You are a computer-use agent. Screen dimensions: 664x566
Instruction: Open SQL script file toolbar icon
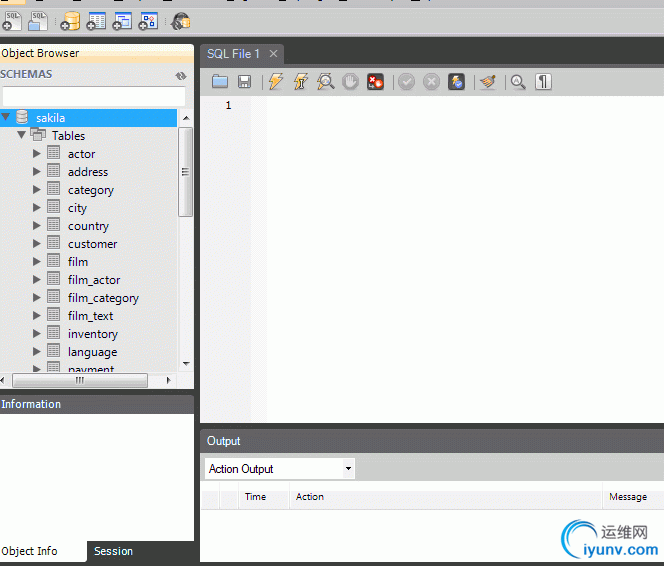point(38,21)
